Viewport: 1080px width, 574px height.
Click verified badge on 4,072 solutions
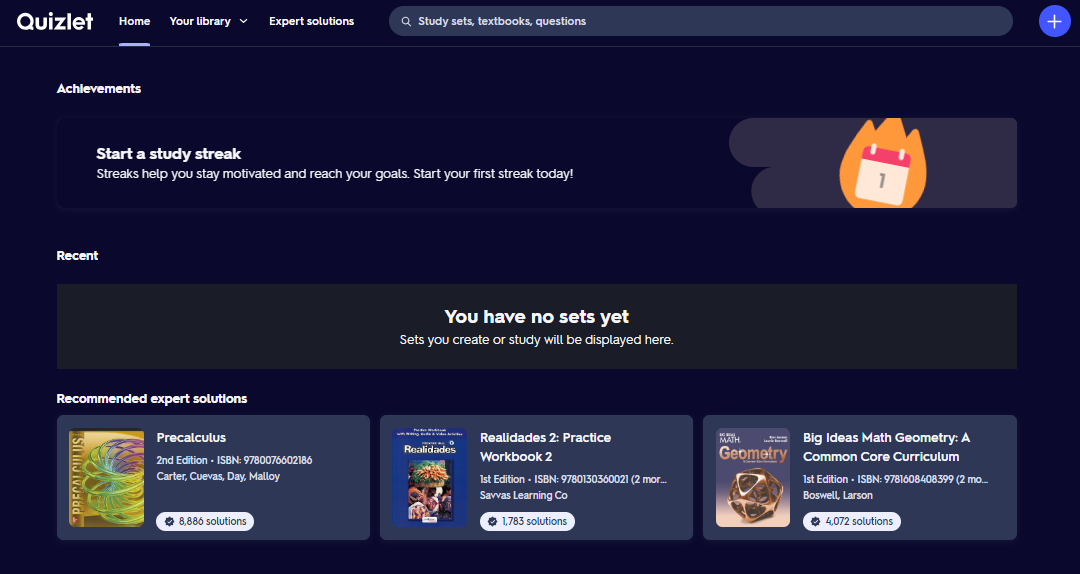point(816,522)
